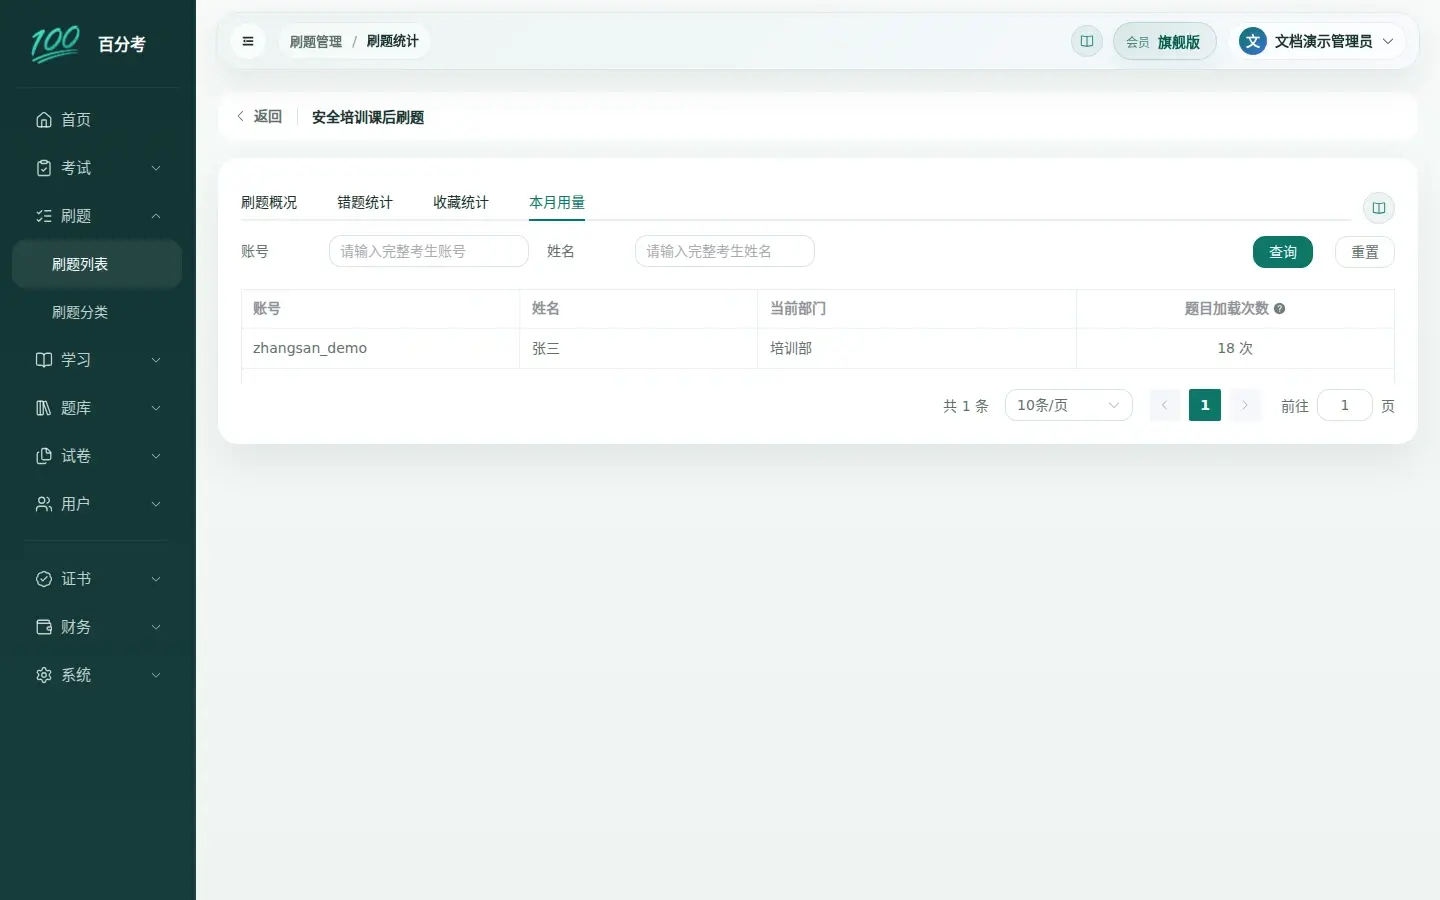Expand the 试卷 menu chevron
The image size is (1440, 900).
(156, 456)
